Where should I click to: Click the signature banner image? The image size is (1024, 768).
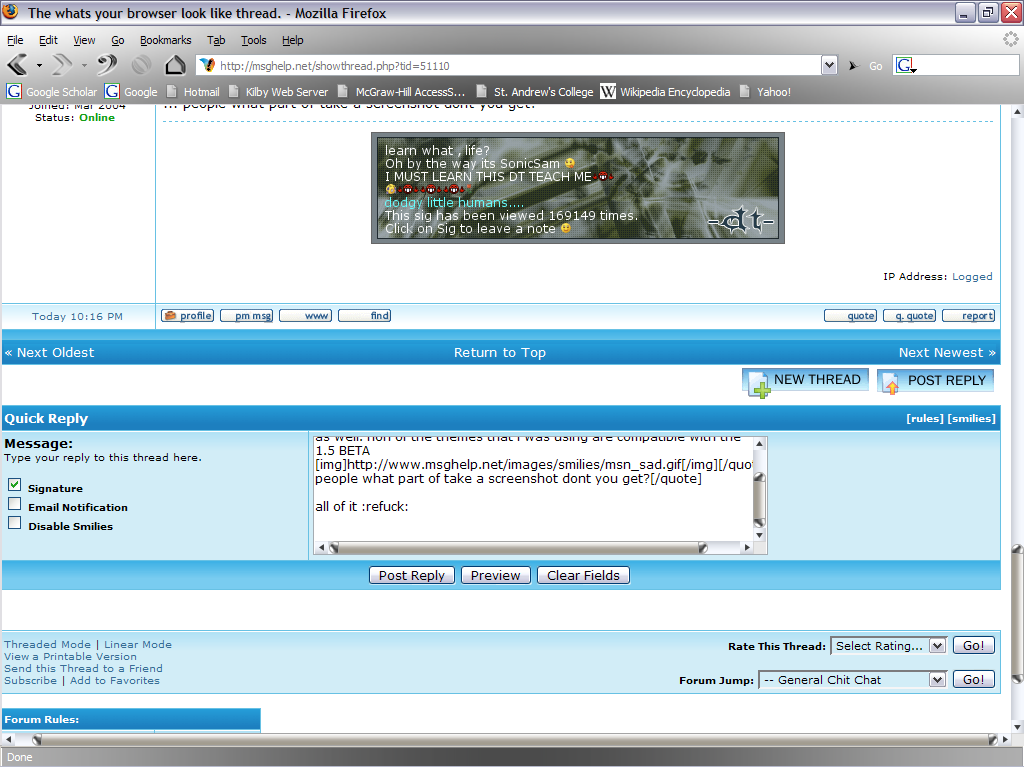click(x=578, y=188)
